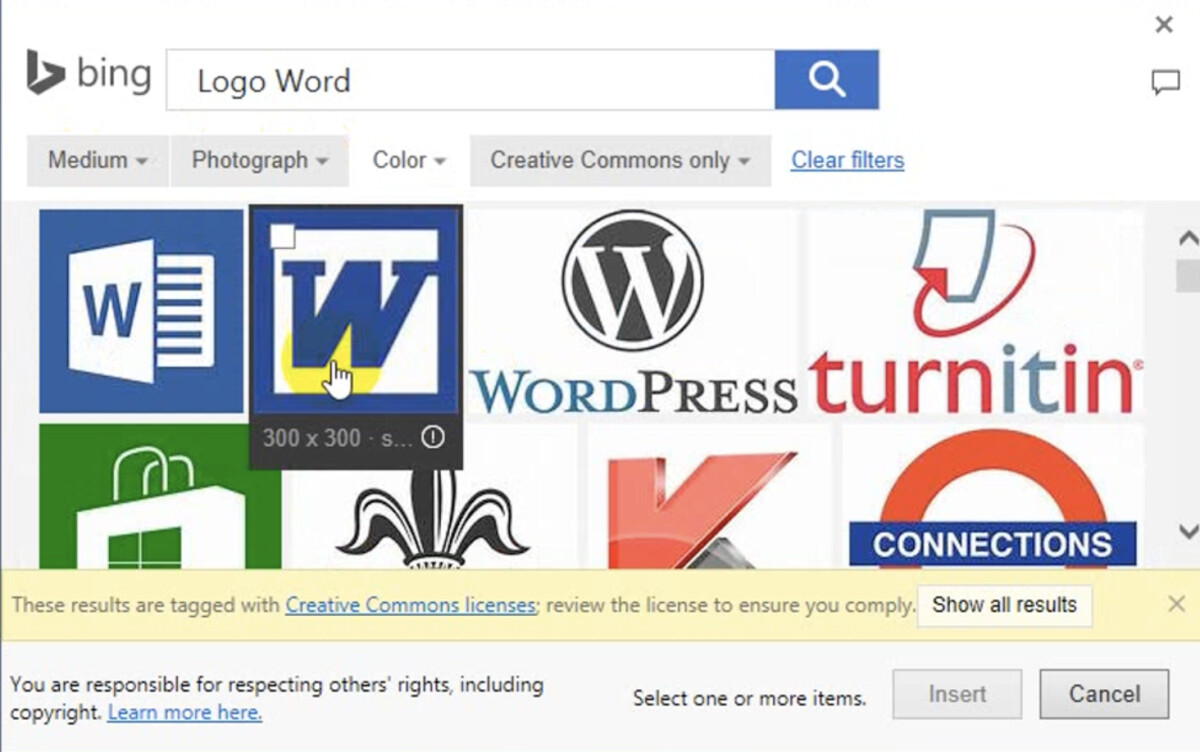Dismiss the Creative Commons notice bar
The width and height of the screenshot is (1200, 752).
click(1177, 604)
